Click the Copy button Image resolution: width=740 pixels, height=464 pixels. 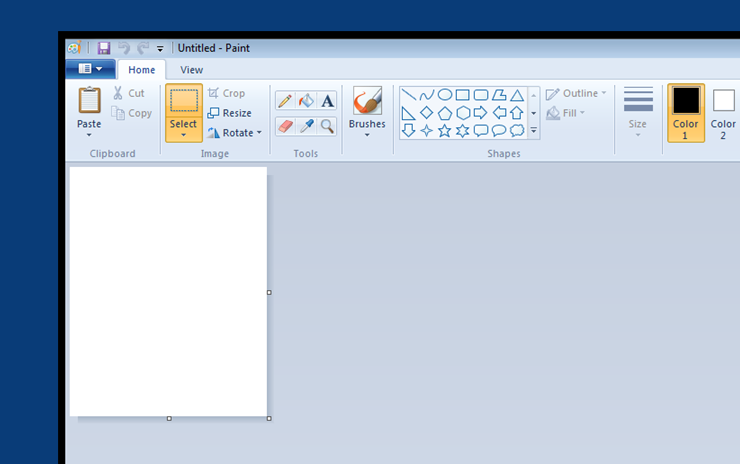click(x=132, y=113)
